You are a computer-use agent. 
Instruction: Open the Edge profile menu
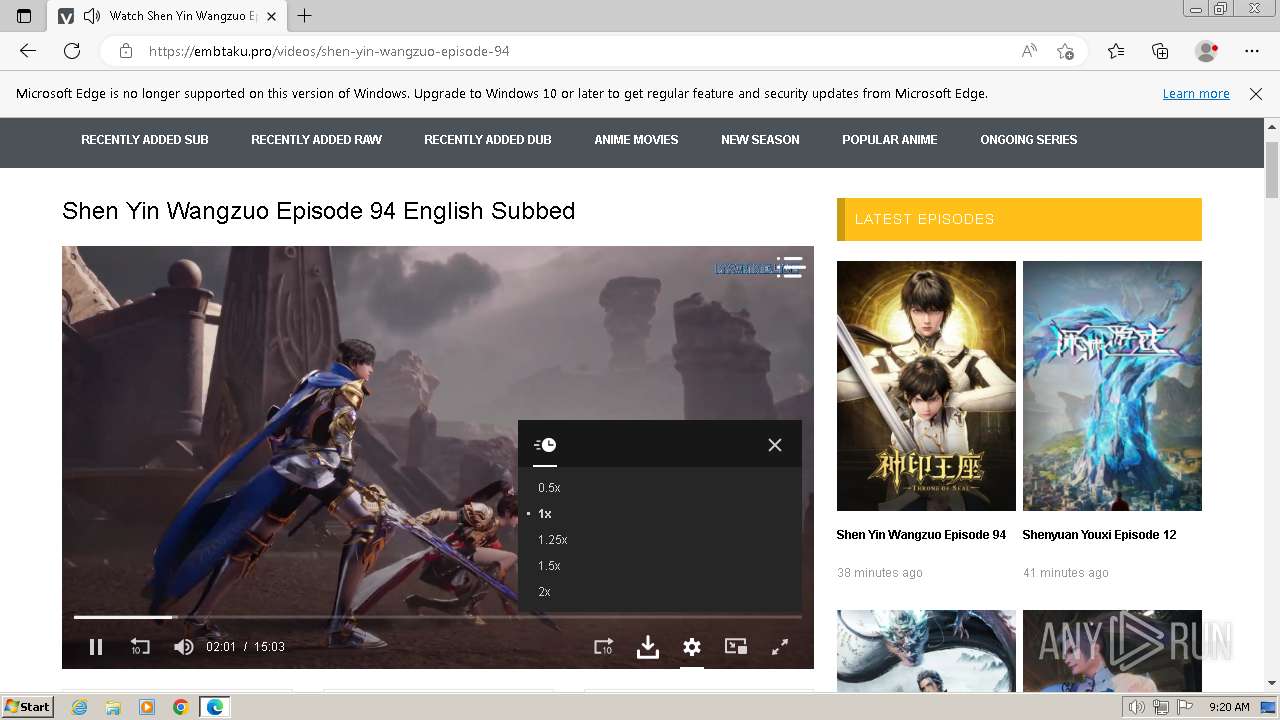tap(1207, 51)
